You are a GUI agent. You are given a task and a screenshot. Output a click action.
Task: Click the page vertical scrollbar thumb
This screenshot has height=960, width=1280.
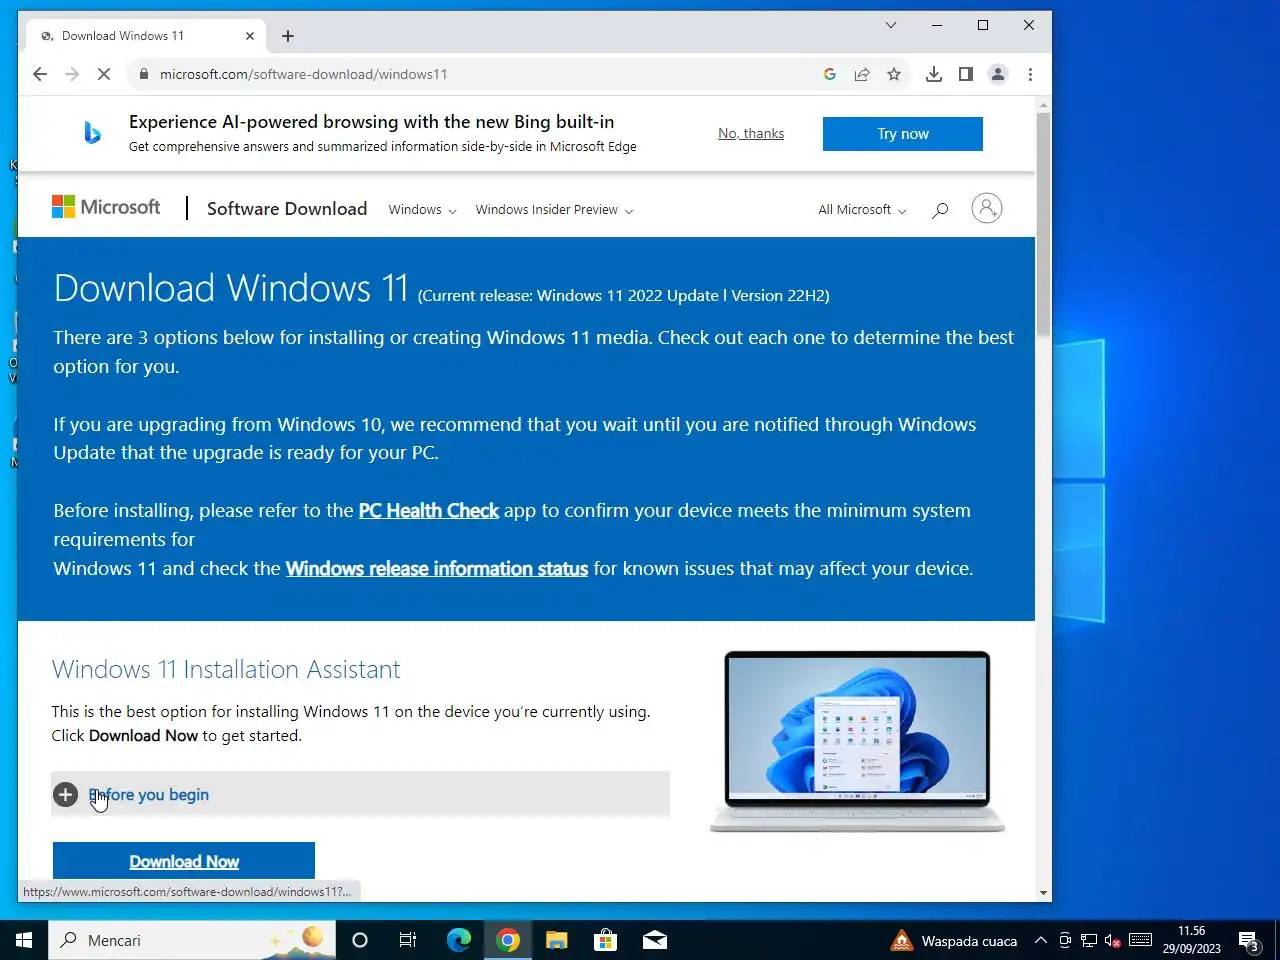(1043, 222)
